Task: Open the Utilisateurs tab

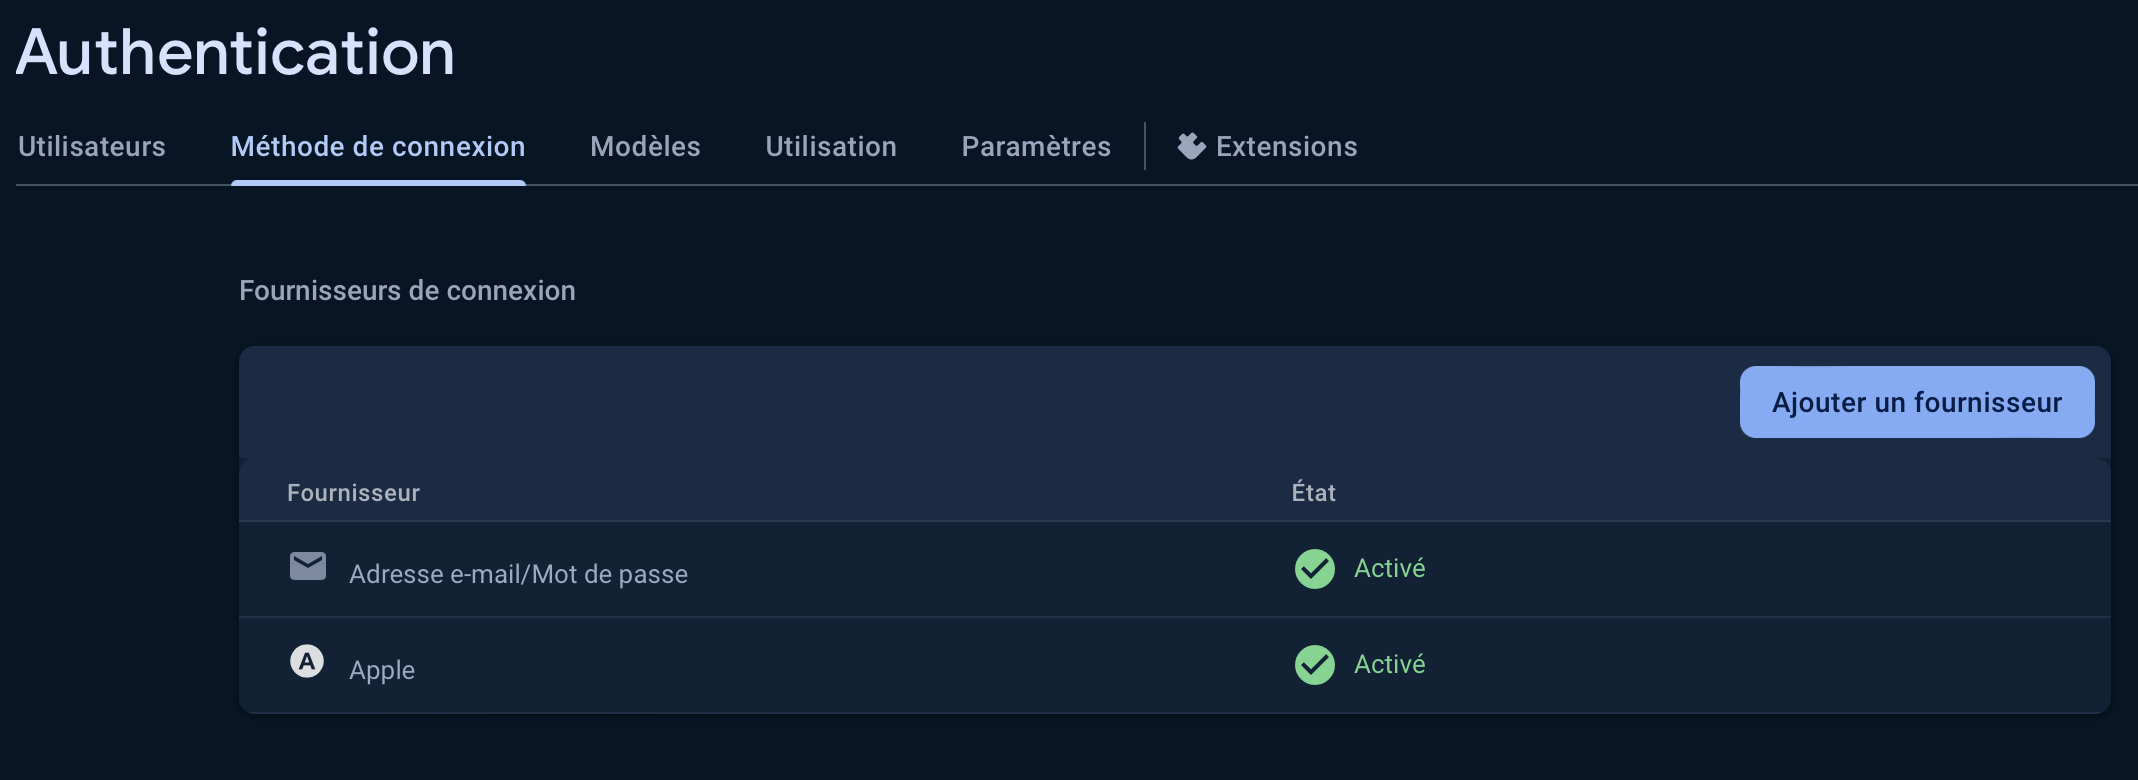Action: point(92,147)
